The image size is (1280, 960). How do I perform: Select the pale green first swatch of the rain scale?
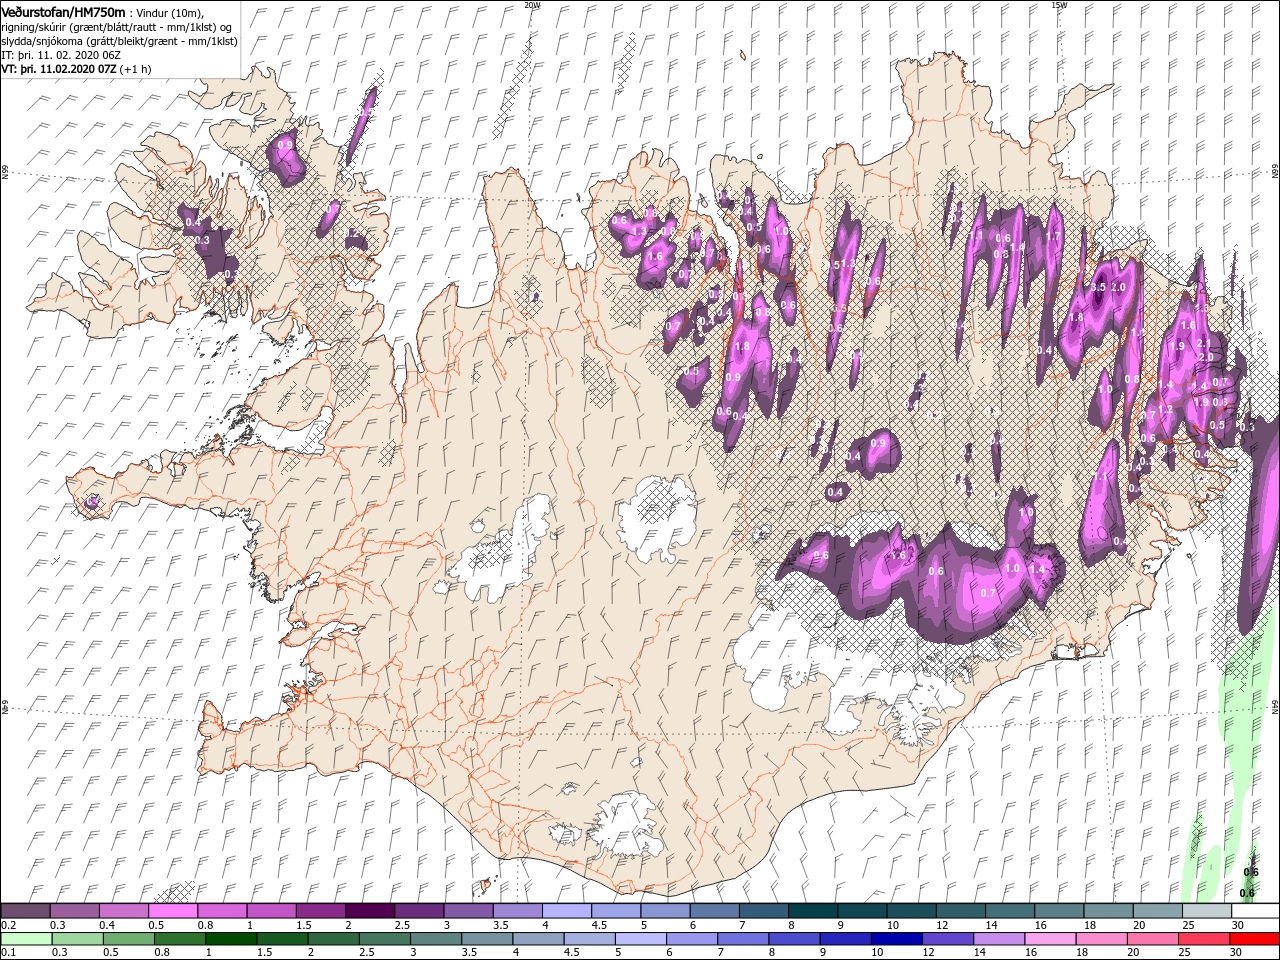click(x=26, y=938)
